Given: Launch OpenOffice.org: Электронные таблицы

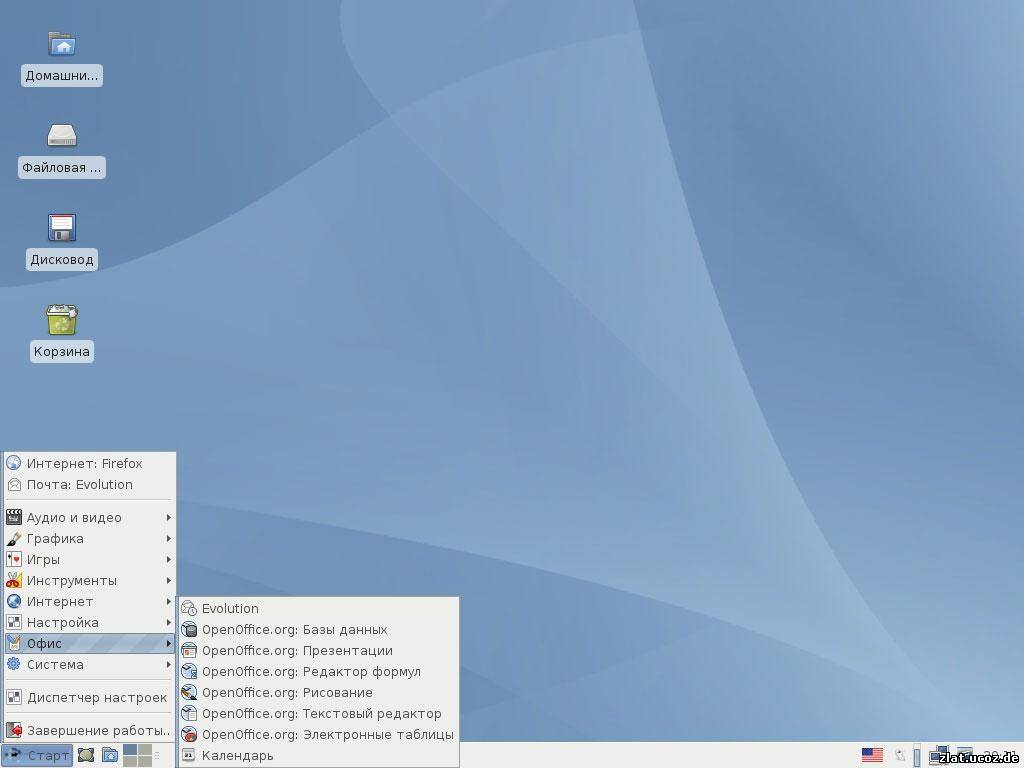Looking at the screenshot, I should (x=319, y=735).
